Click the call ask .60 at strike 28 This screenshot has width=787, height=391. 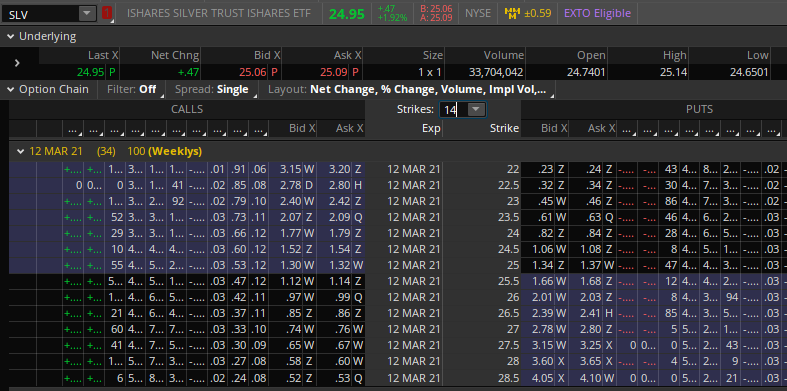(341, 361)
